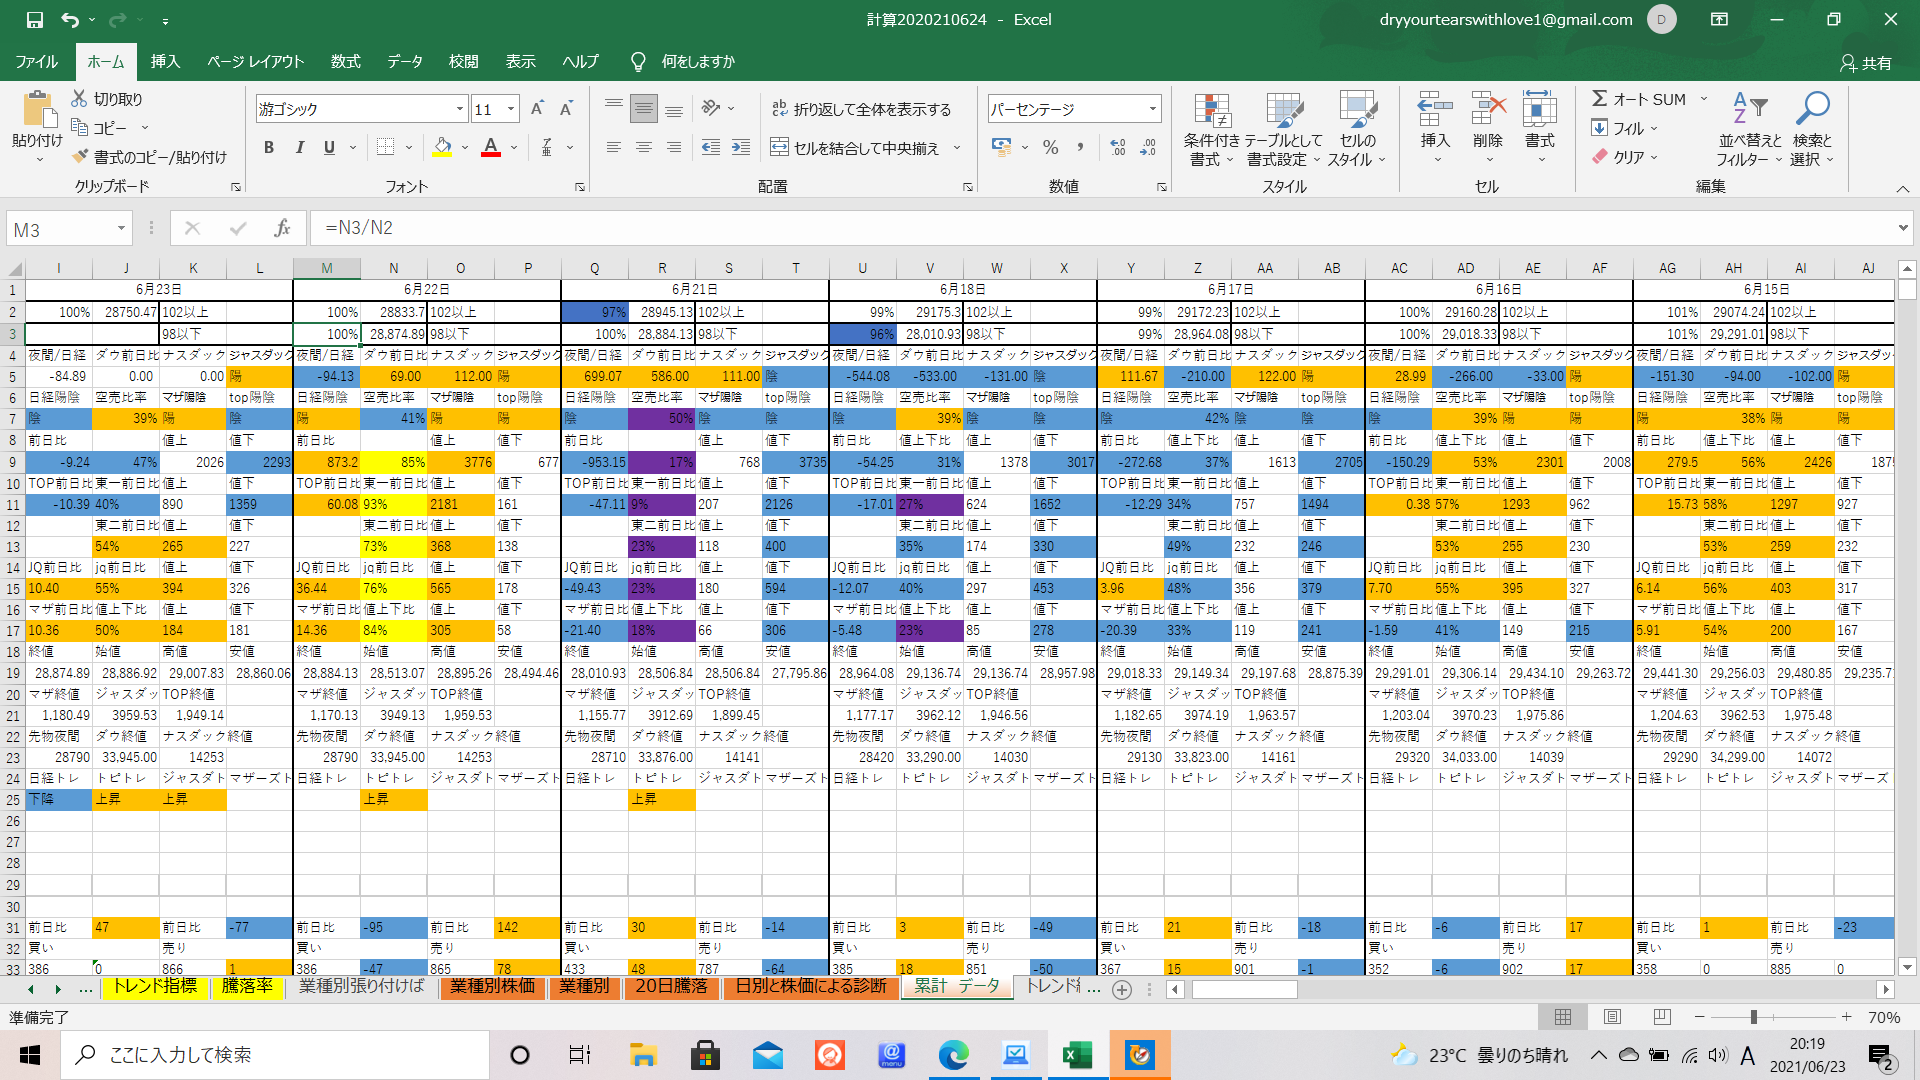Switch to the 騰落率 sheet tab
Image resolution: width=1920 pixels, height=1080 pixels.
coord(247,986)
